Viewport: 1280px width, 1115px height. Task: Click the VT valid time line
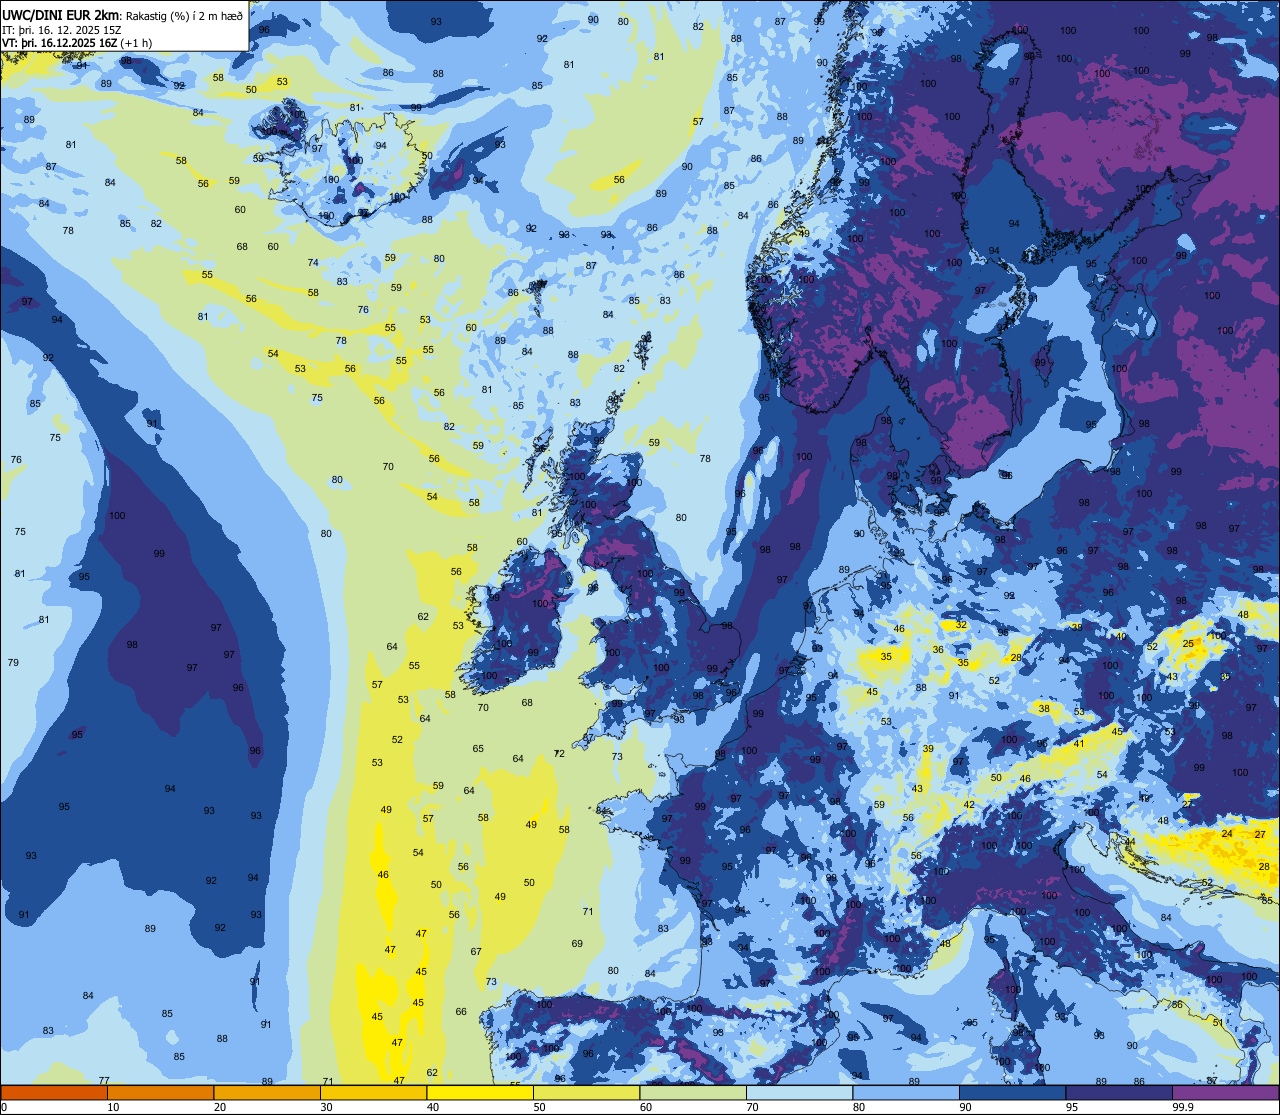(x=77, y=43)
